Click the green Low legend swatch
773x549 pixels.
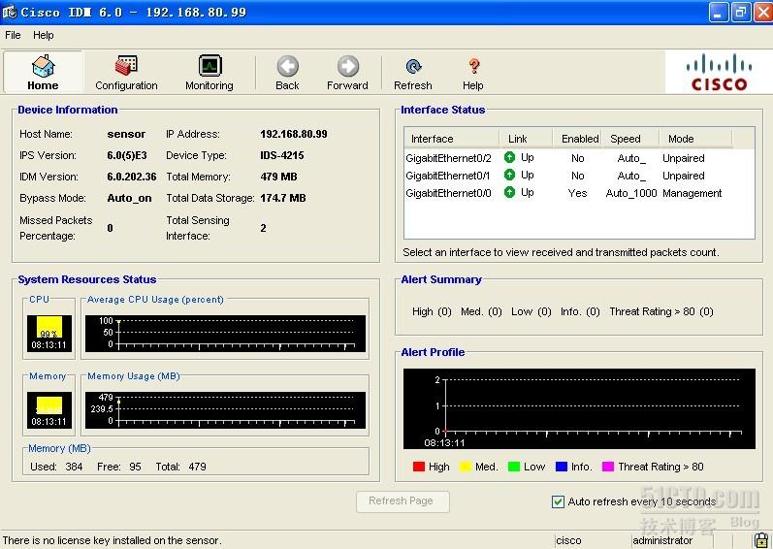[514, 466]
